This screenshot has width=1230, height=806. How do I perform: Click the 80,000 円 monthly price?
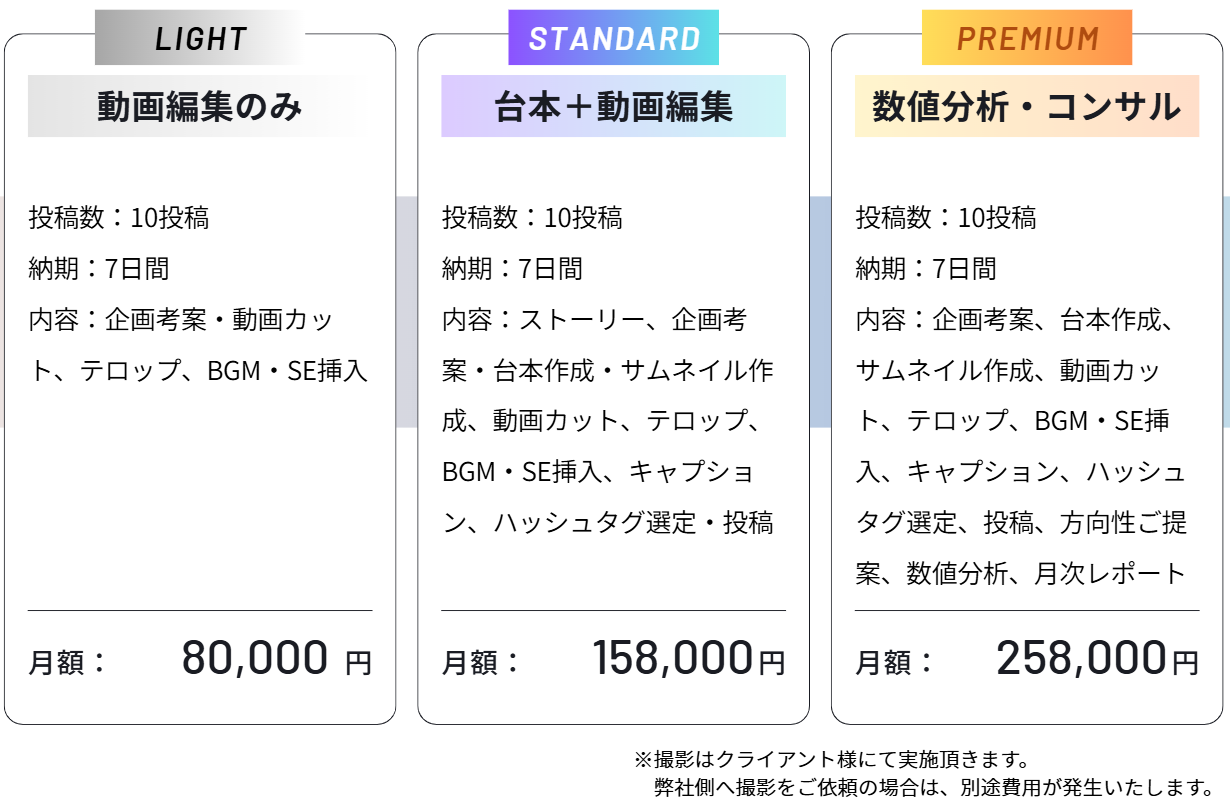pos(276,658)
